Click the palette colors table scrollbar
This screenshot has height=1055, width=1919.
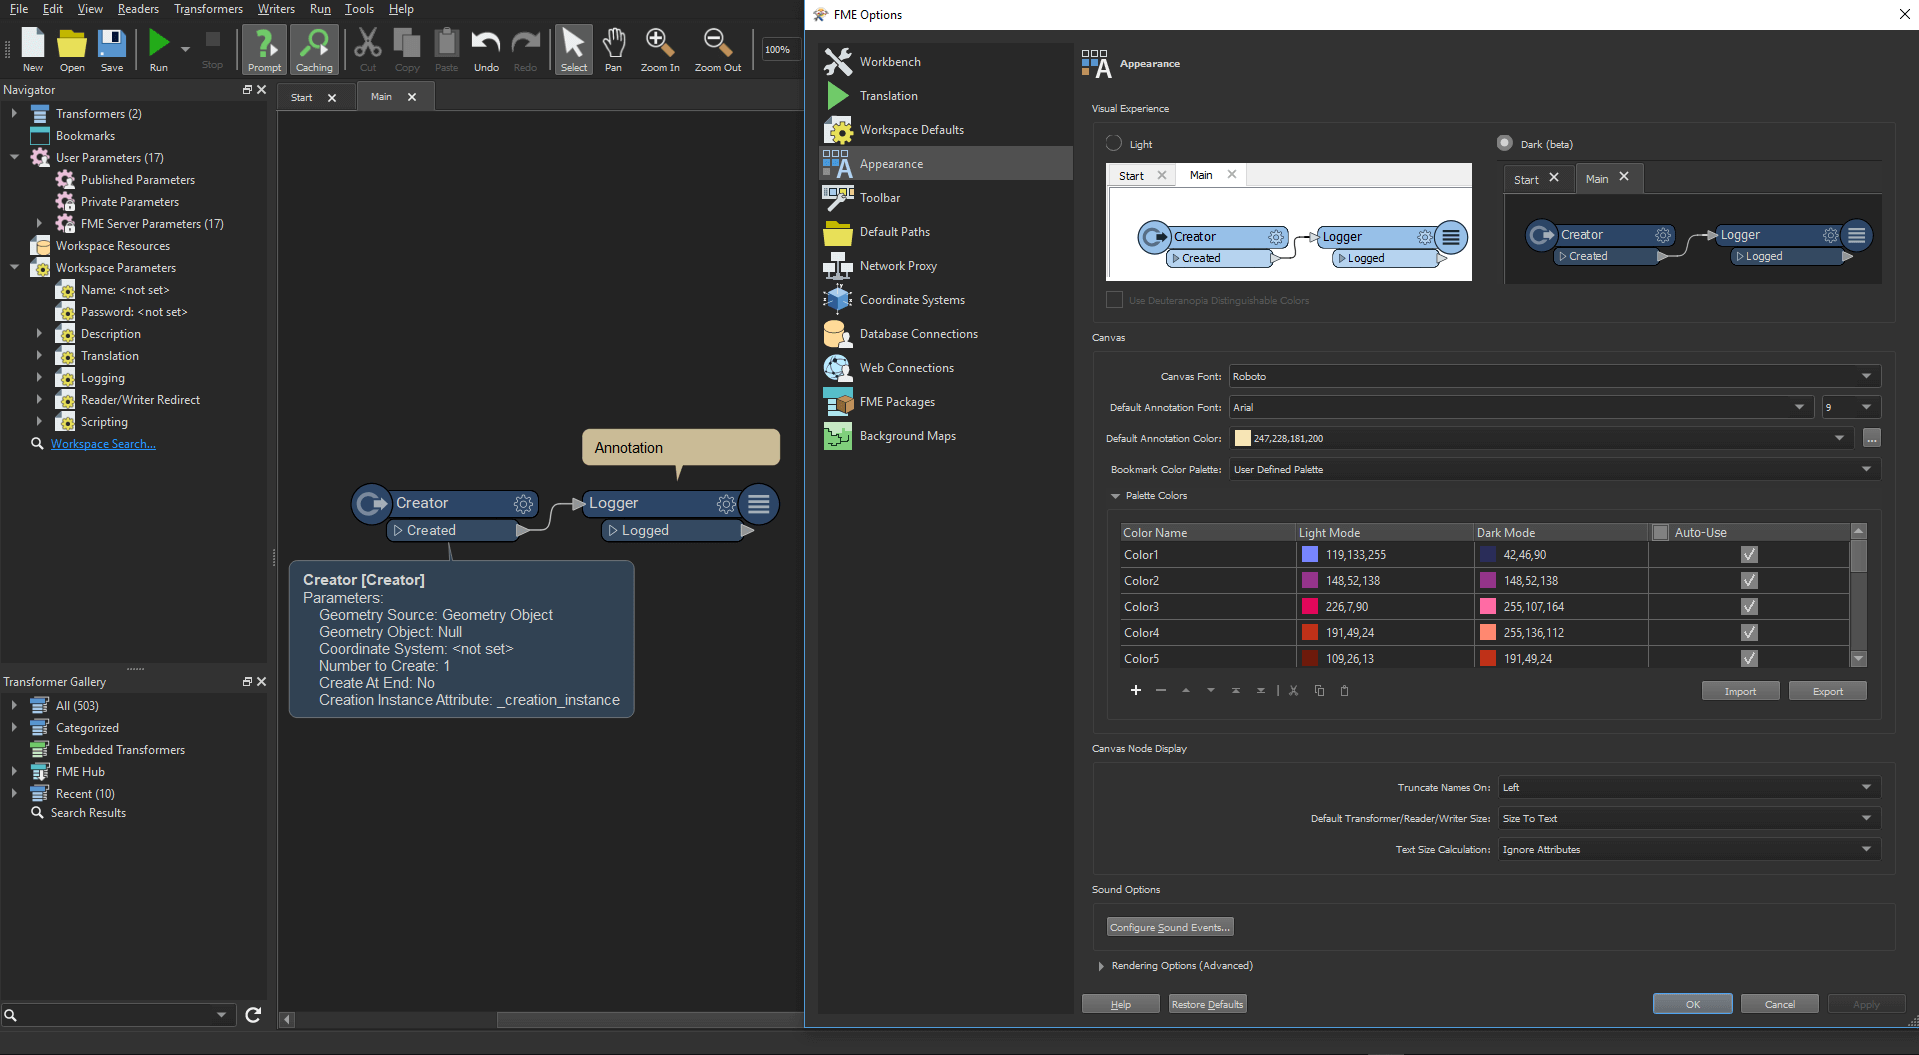click(1858, 595)
